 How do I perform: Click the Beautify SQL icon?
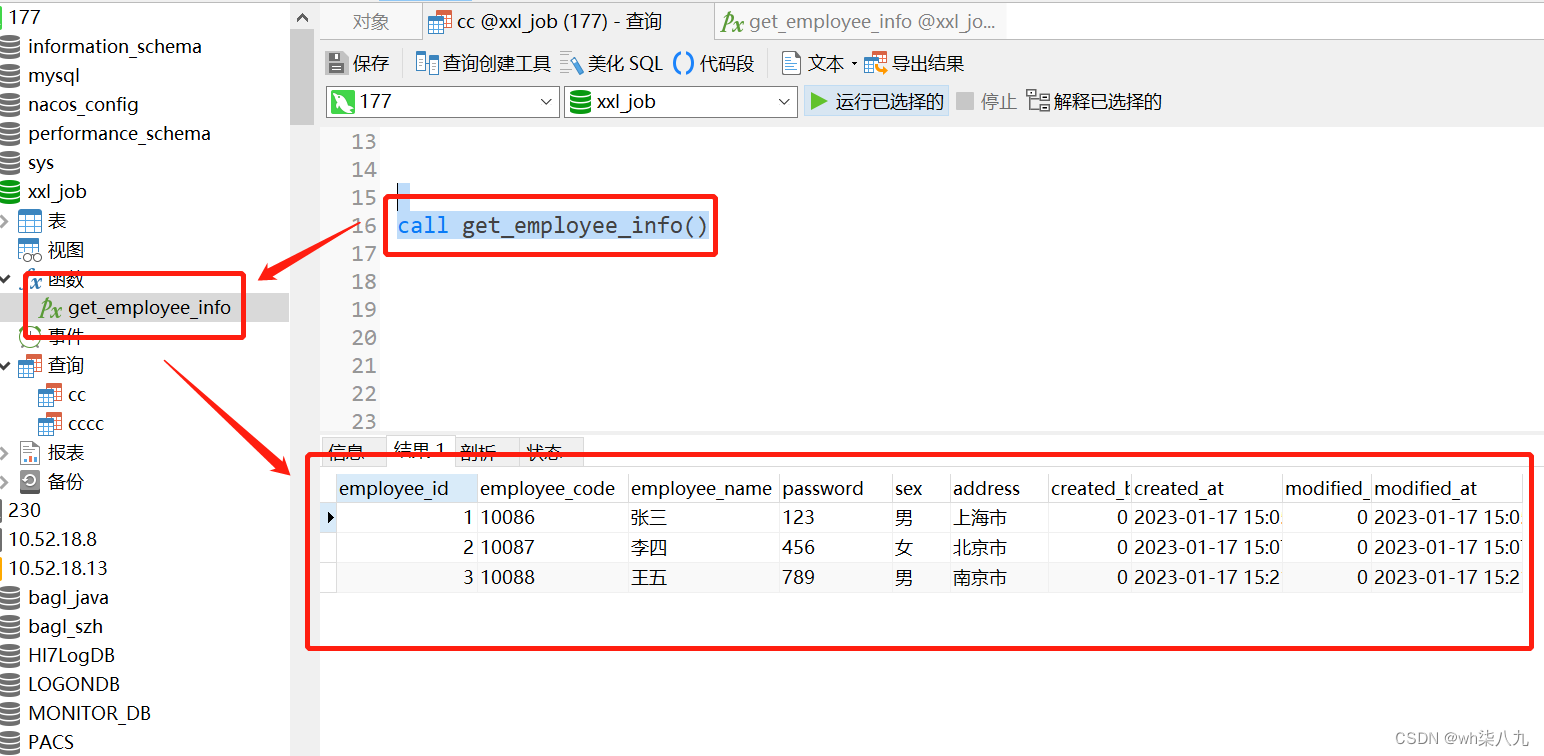pyautogui.click(x=571, y=63)
